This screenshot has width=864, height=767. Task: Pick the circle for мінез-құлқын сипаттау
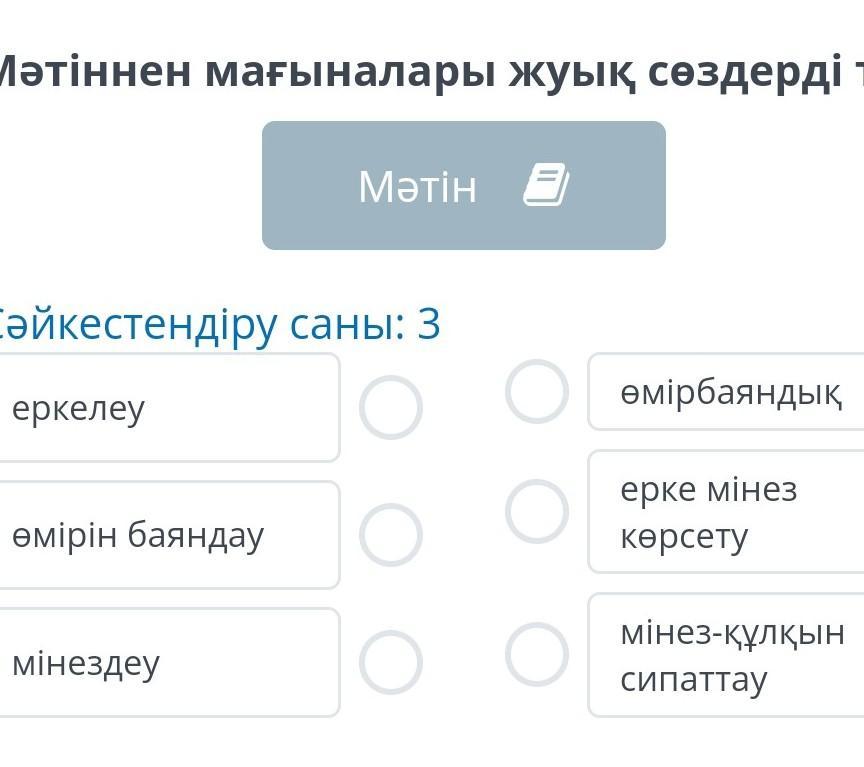click(537, 655)
